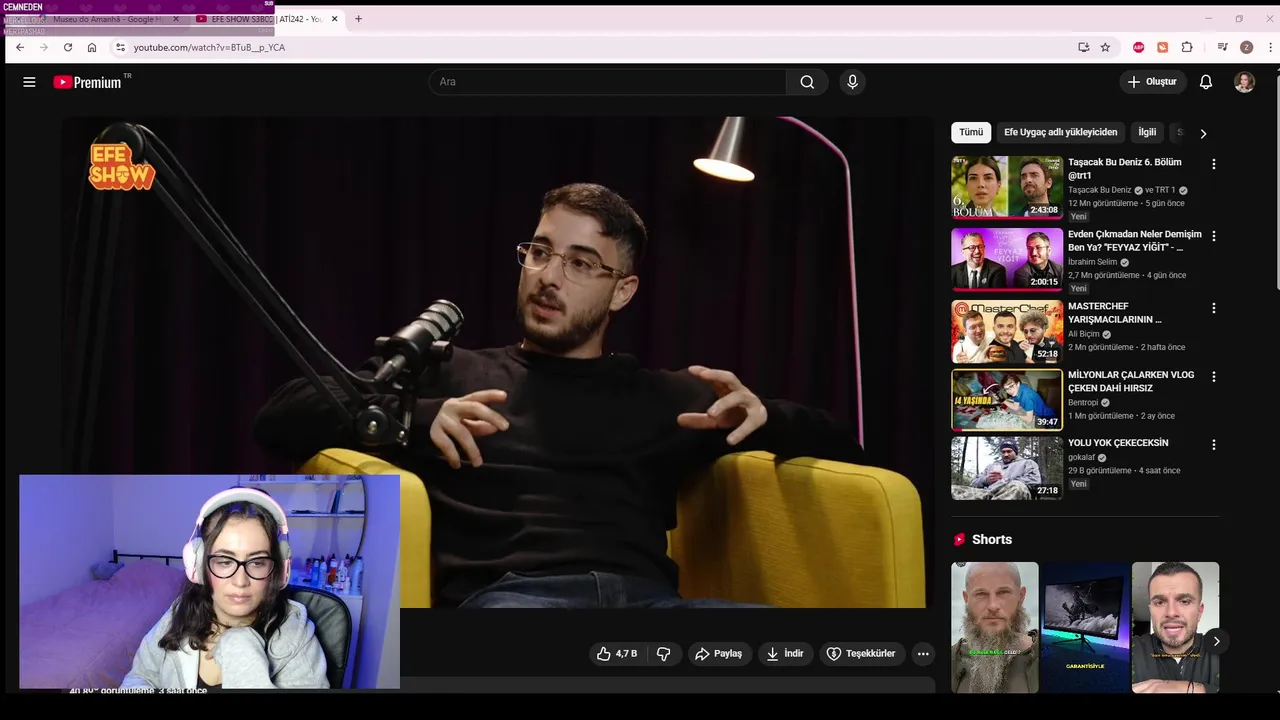1280x720 pixels.
Task: Select Efe Uygaç adlı yükleyiciden chip
Action: point(1060,132)
